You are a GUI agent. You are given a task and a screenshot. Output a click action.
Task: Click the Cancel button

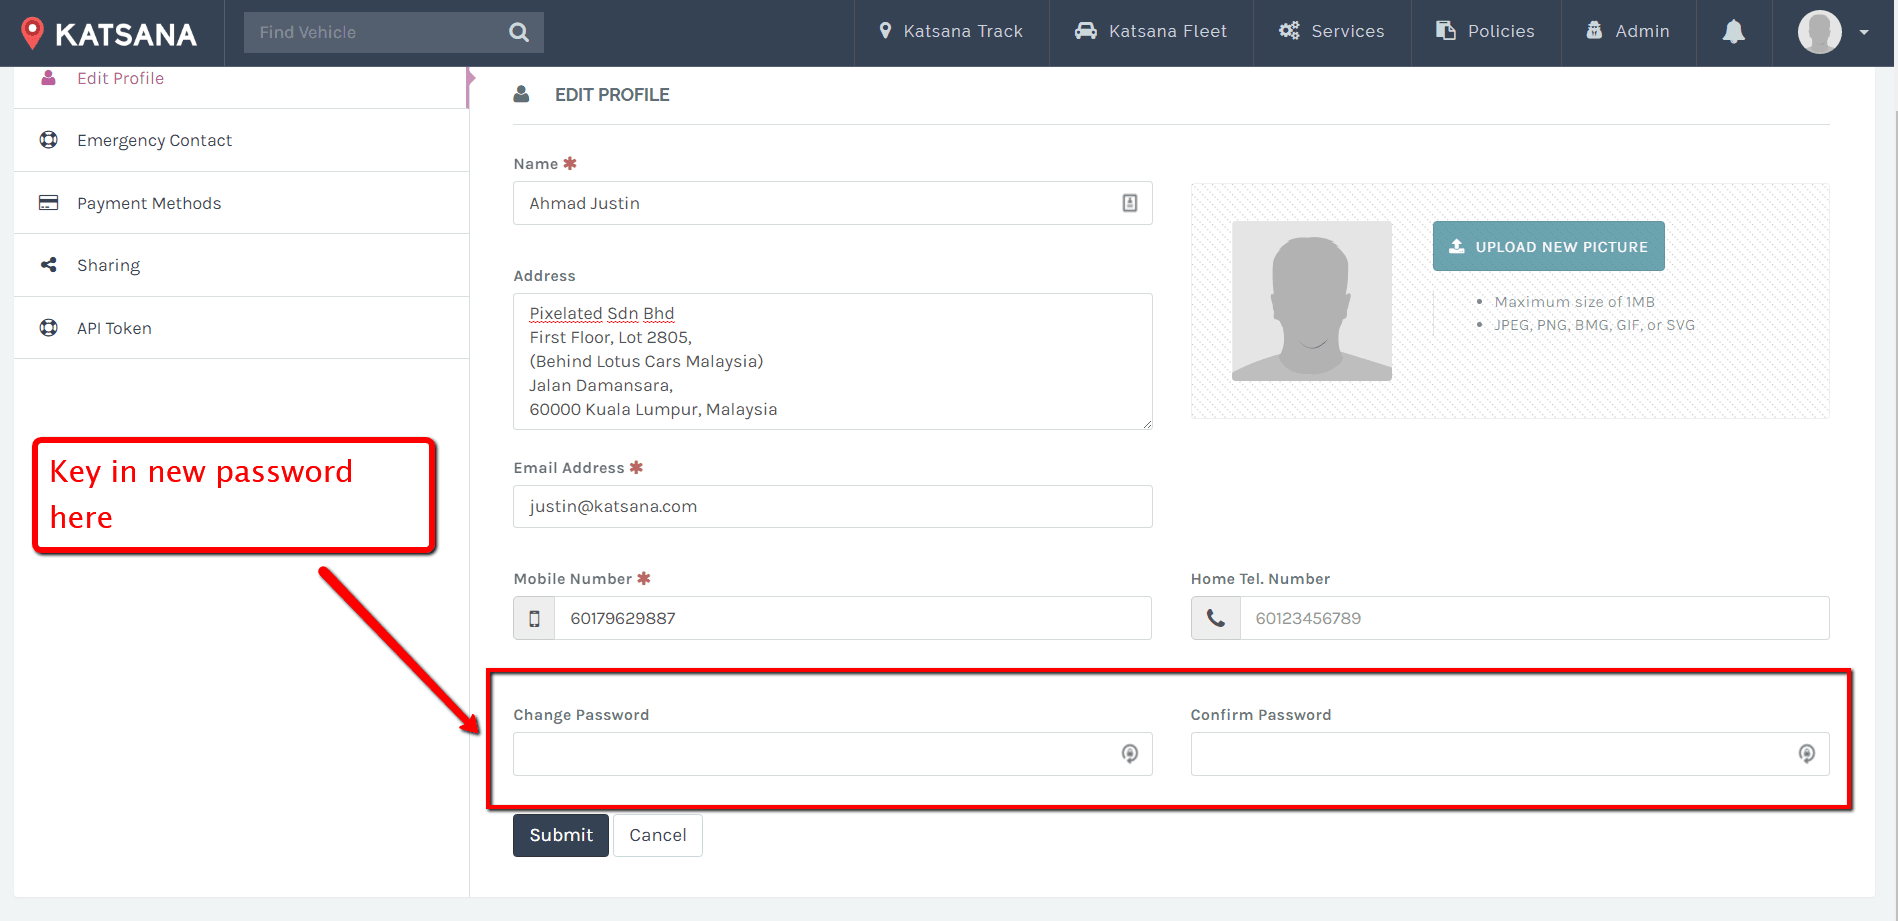[x=657, y=836]
